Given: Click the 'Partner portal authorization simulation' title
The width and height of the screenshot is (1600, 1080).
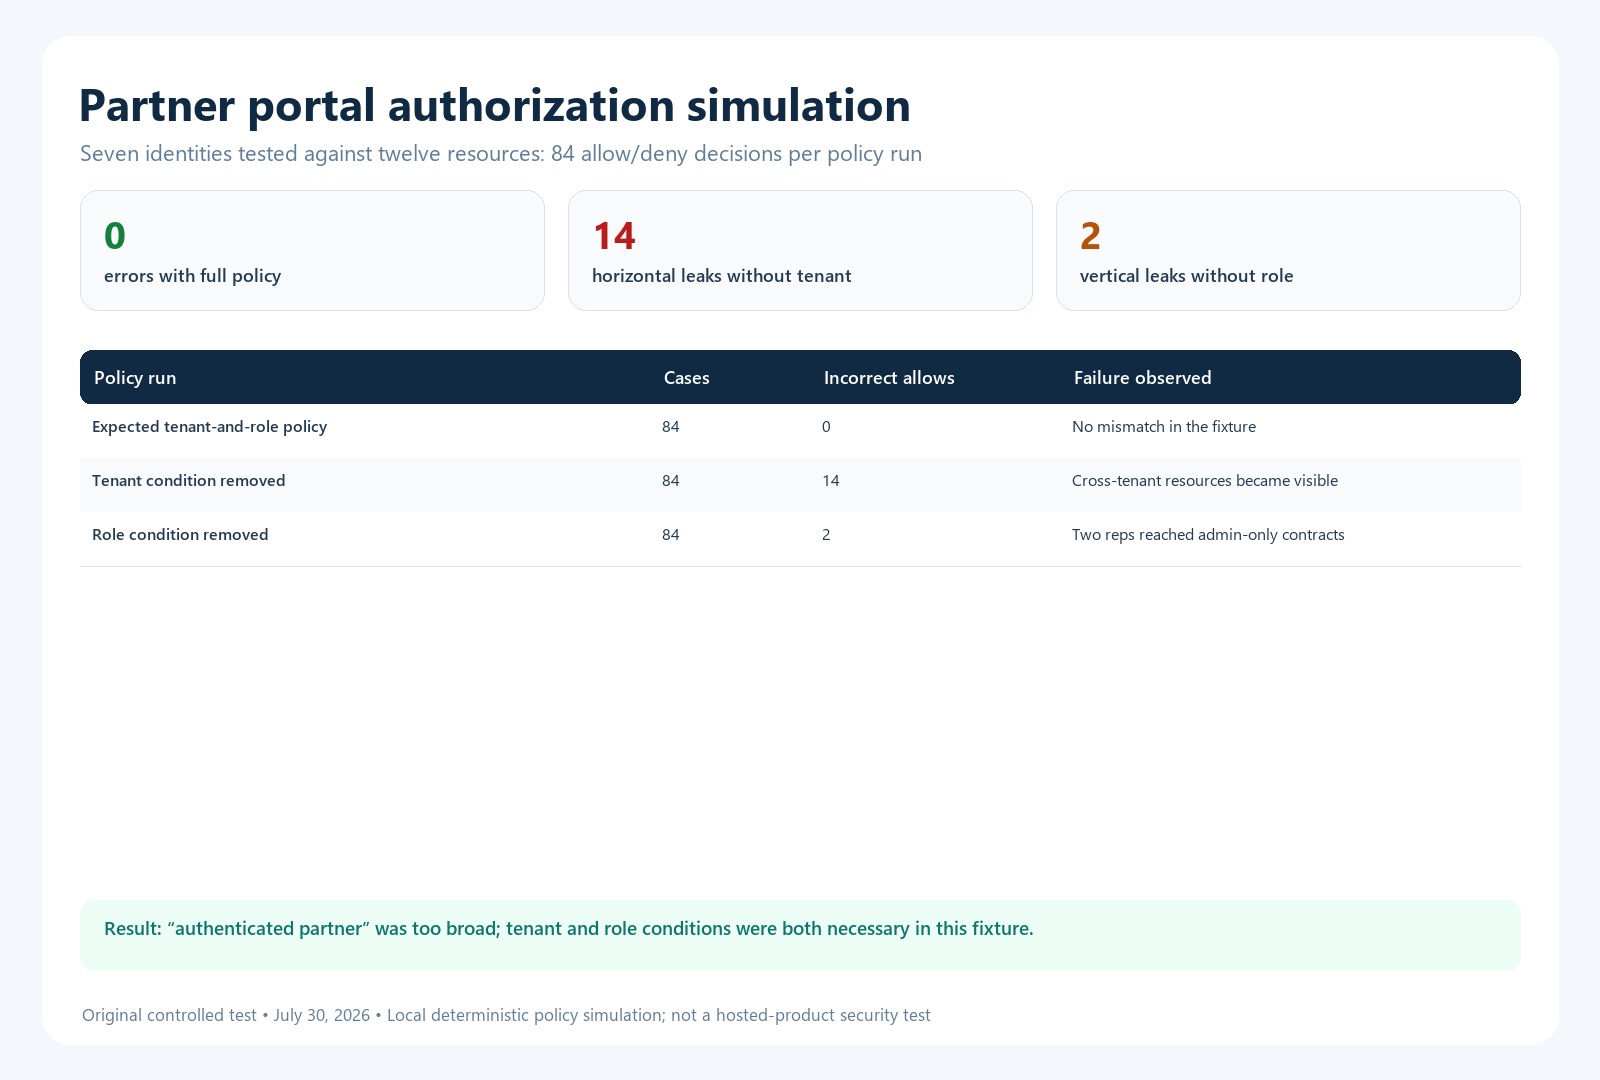Looking at the screenshot, I should pyautogui.click(x=495, y=106).
